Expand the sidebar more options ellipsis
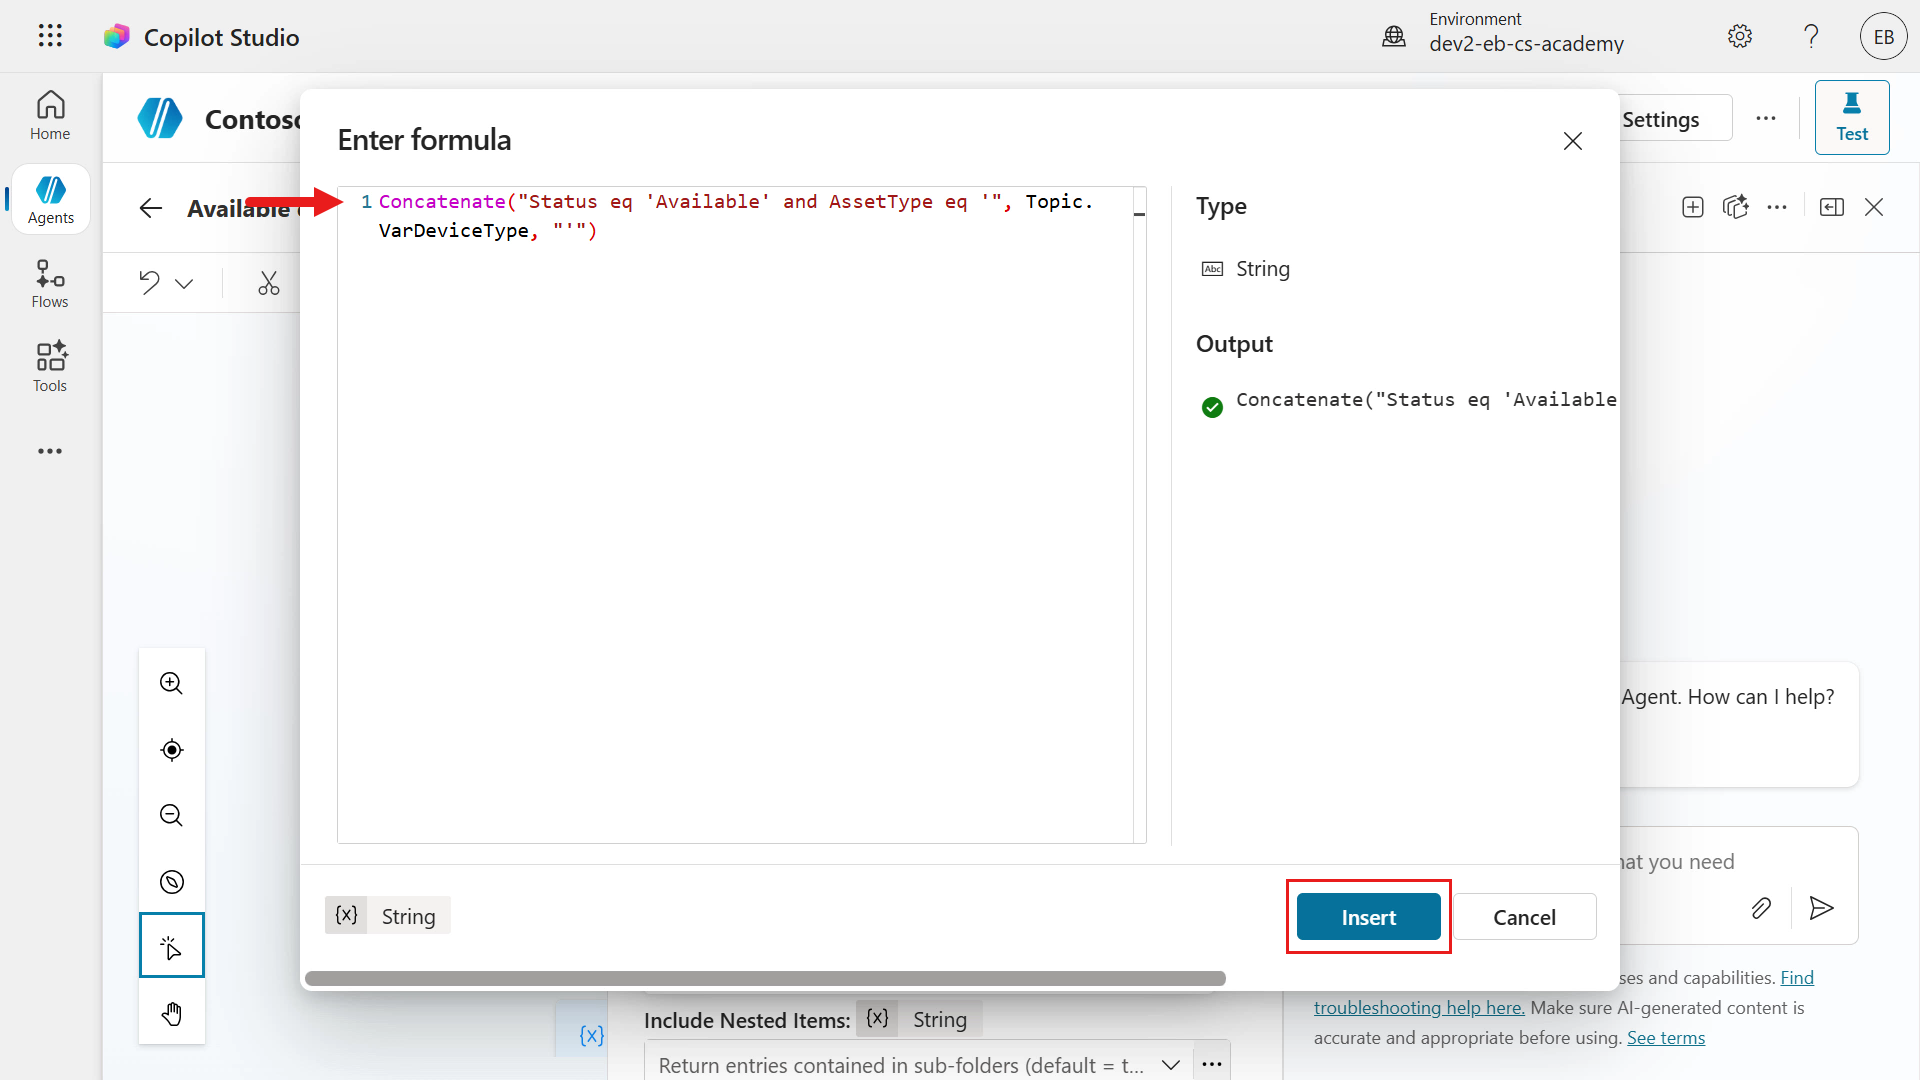This screenshot has height=1080, width=1920. (x=50, y=451)
